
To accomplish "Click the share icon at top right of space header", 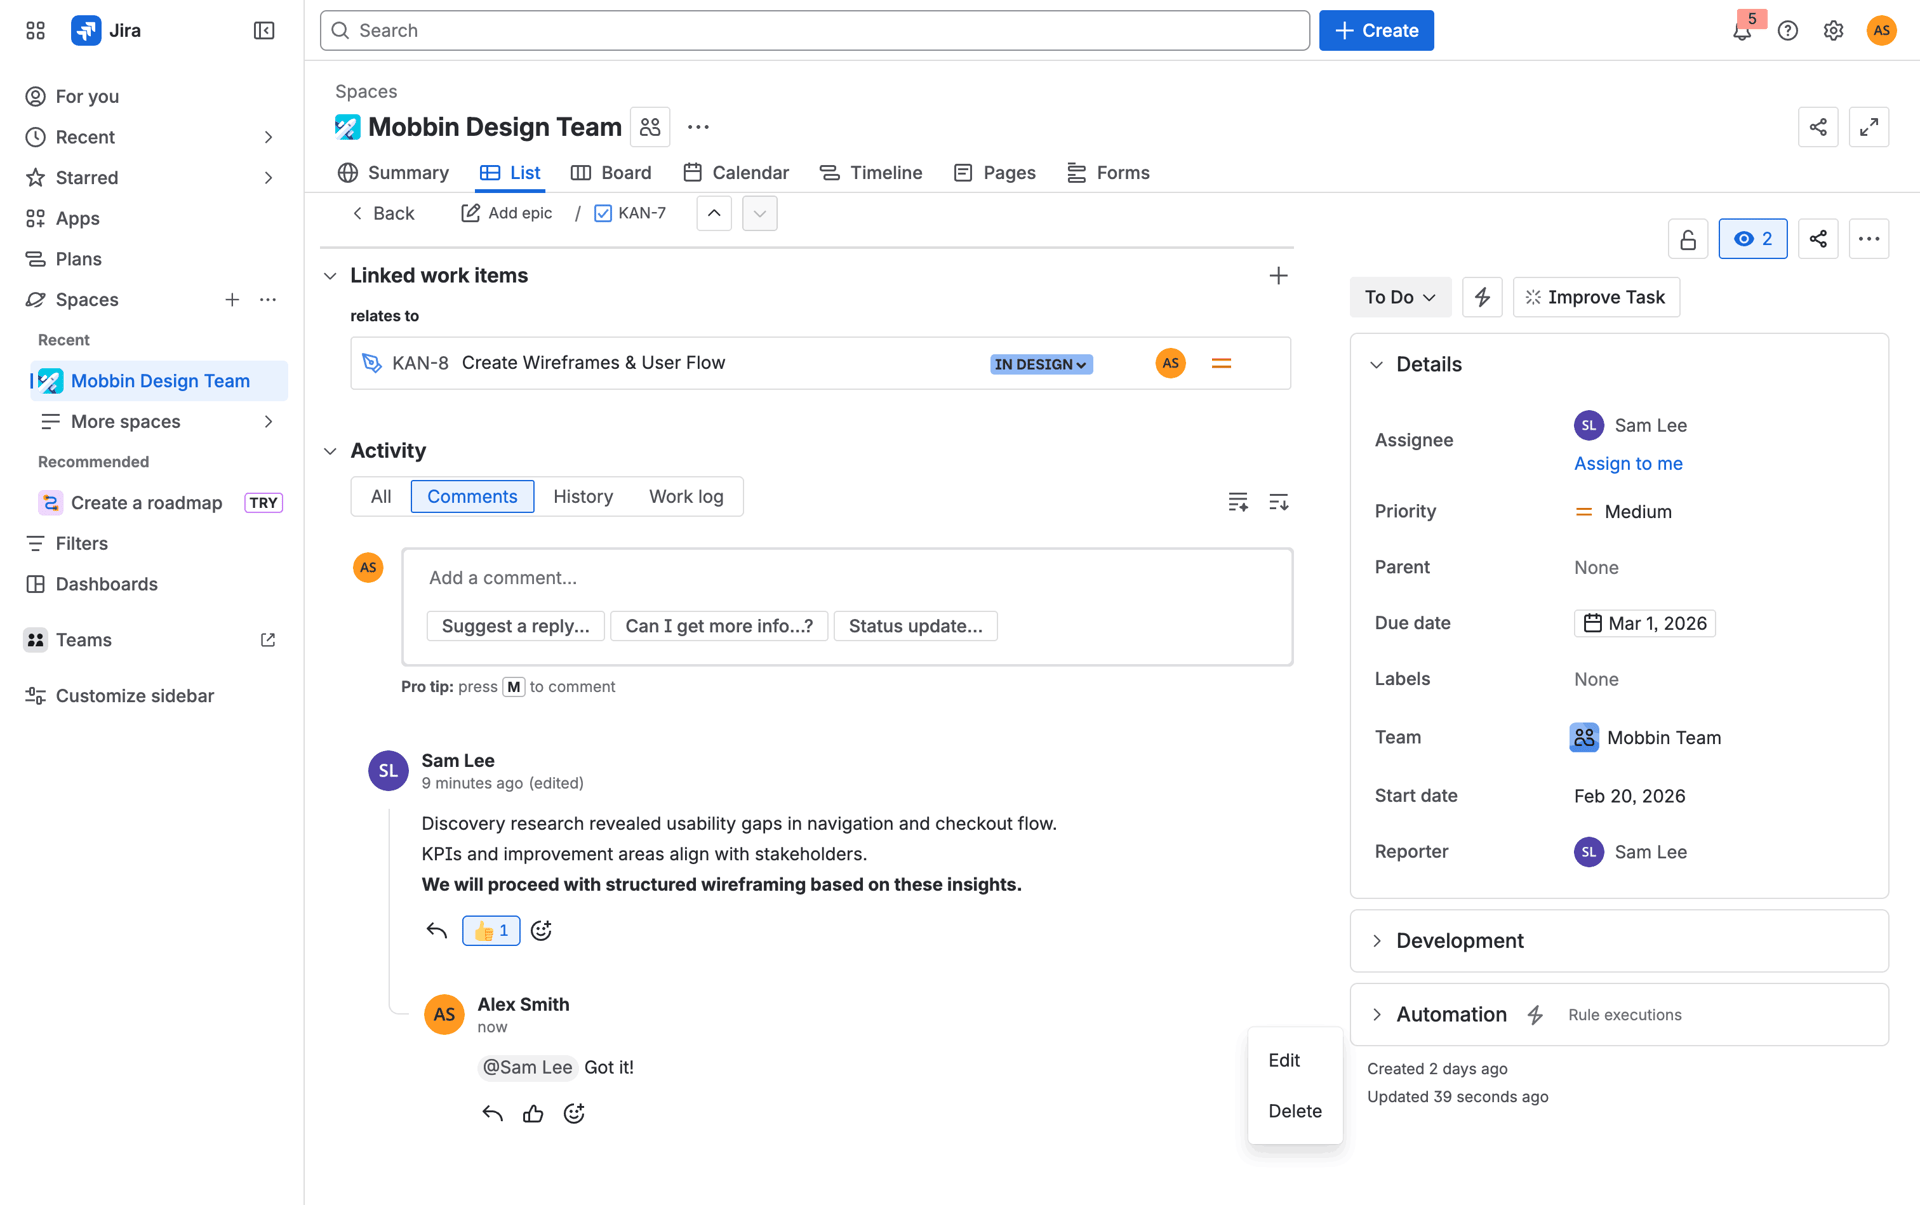I will tap(1818, 127).
